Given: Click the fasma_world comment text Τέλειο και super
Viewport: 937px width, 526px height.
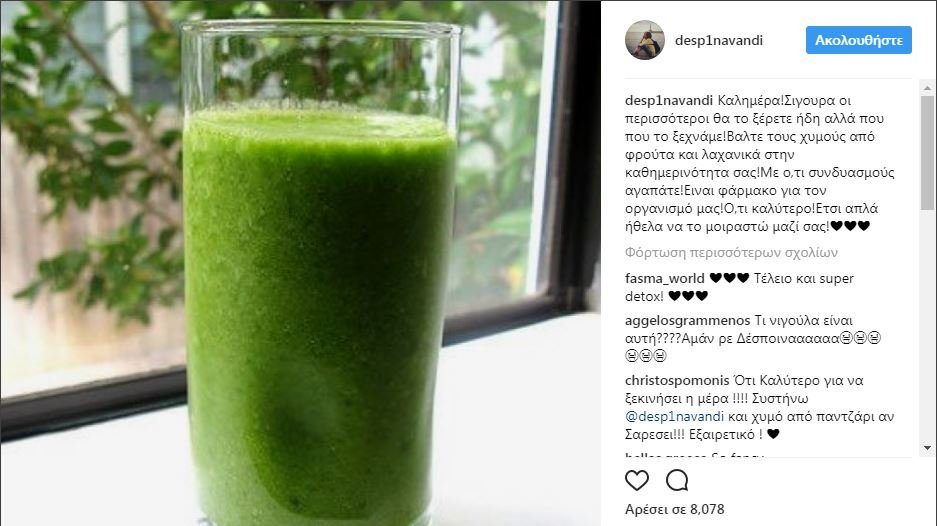Looking at the screenshot, I should click(804, 278).
